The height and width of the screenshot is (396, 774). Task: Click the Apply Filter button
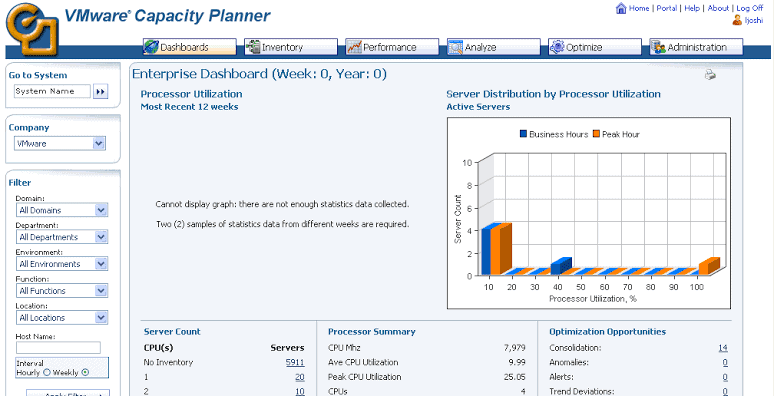tap(68, 394)
